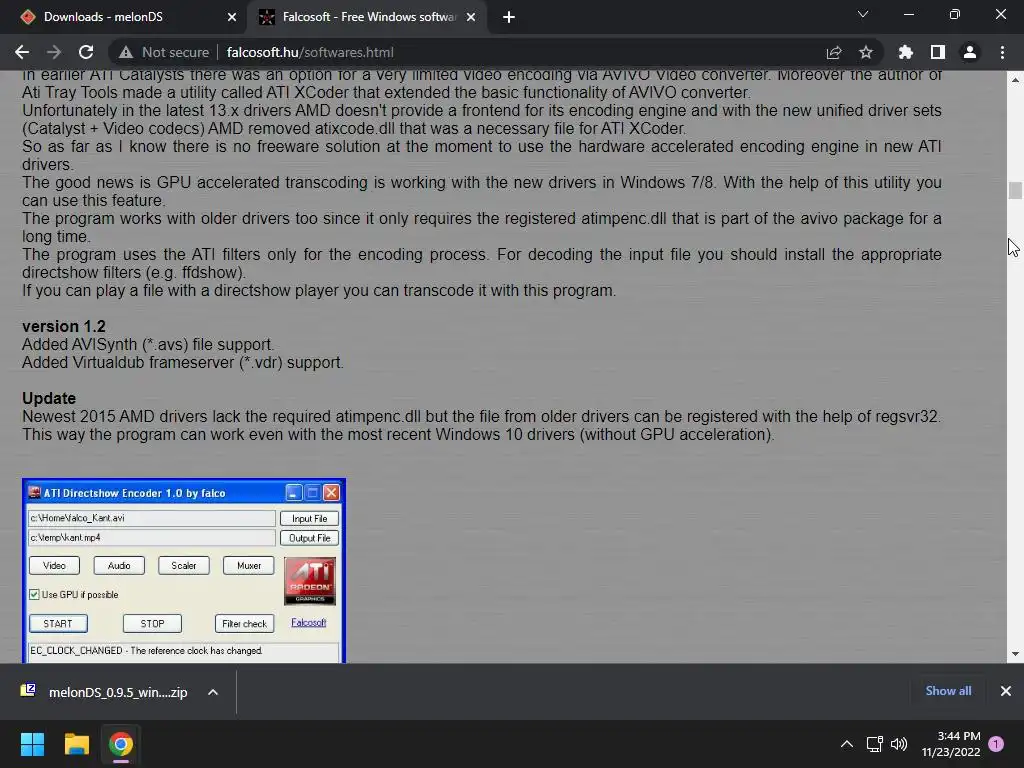Click the Chrome taskbar icon
Image resolution: width=1024 pixels, height=768 pixels.
pyautogui.click(x=121, y=744)
